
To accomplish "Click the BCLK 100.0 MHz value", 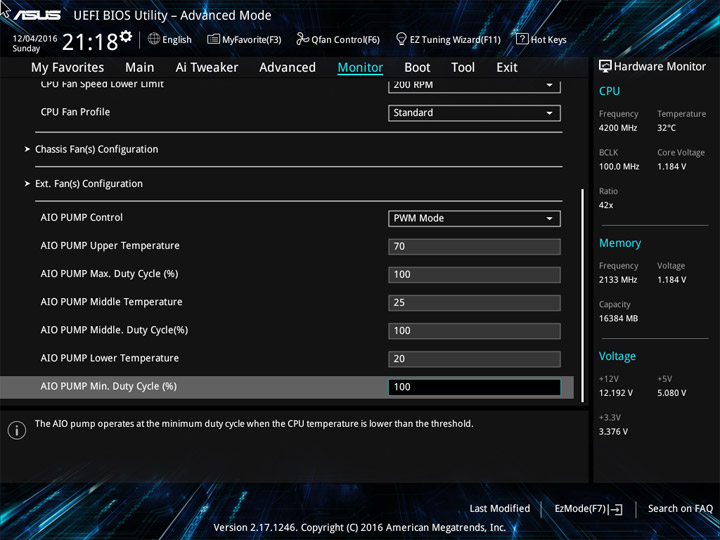I will coord(619,167).
